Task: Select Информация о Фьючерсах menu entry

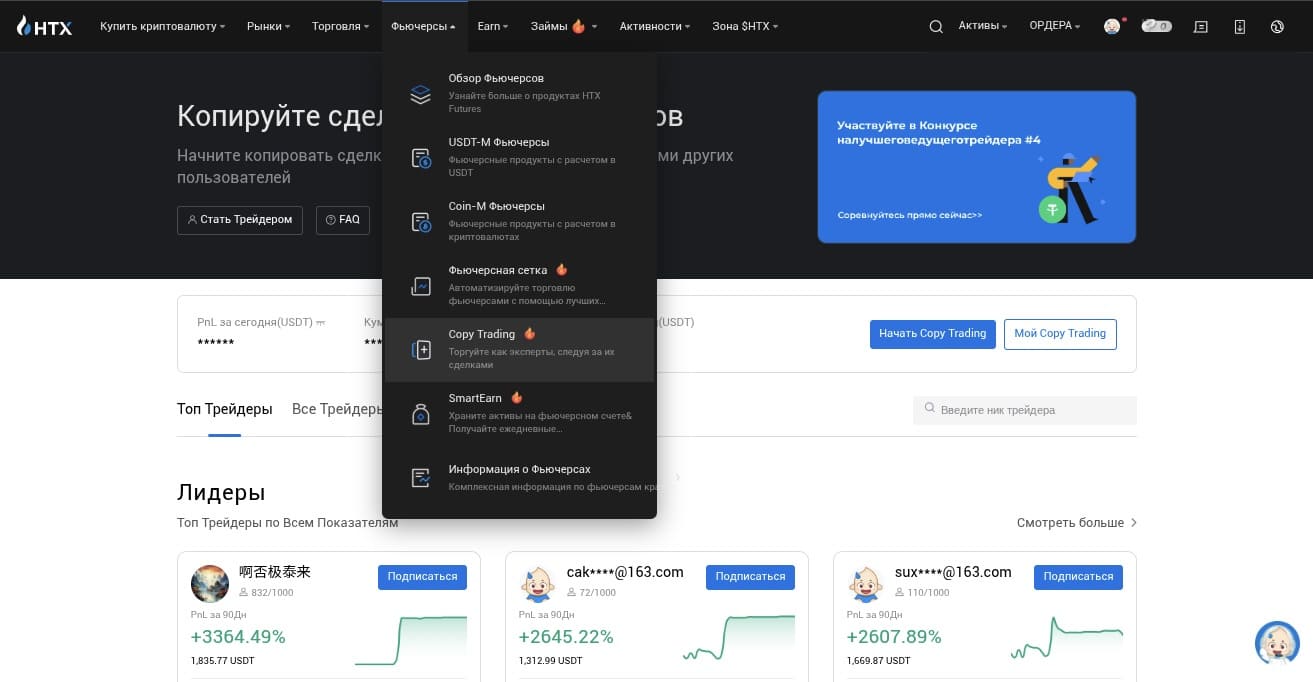Action: [x=519, y=478]
